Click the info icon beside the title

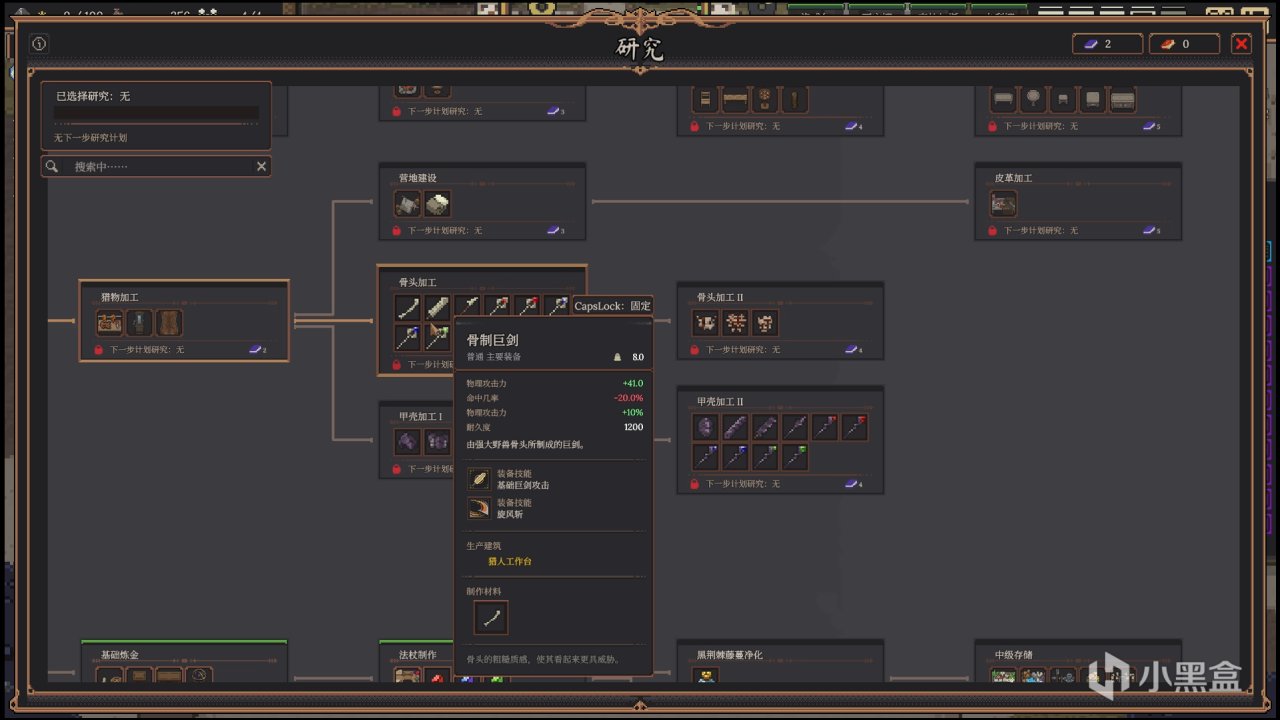[x=39, y=44]
